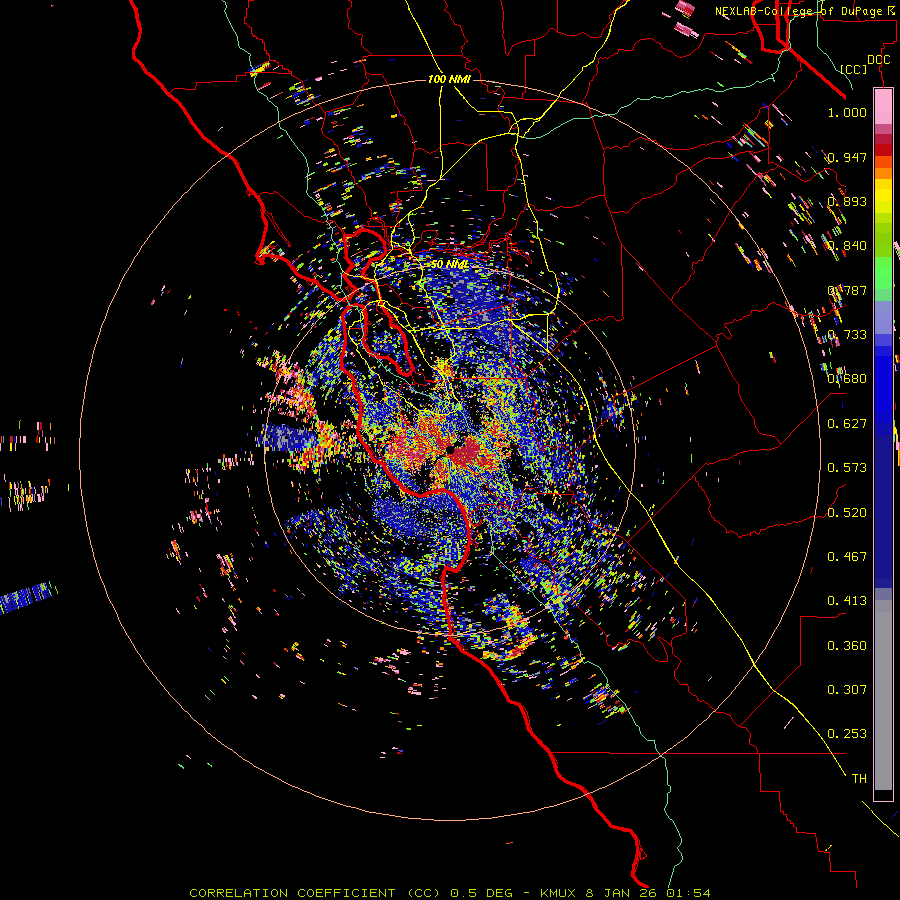
Task: Click the TH threshold label at scale bottom
Action: pyautogui.click(x=859, y=779)
